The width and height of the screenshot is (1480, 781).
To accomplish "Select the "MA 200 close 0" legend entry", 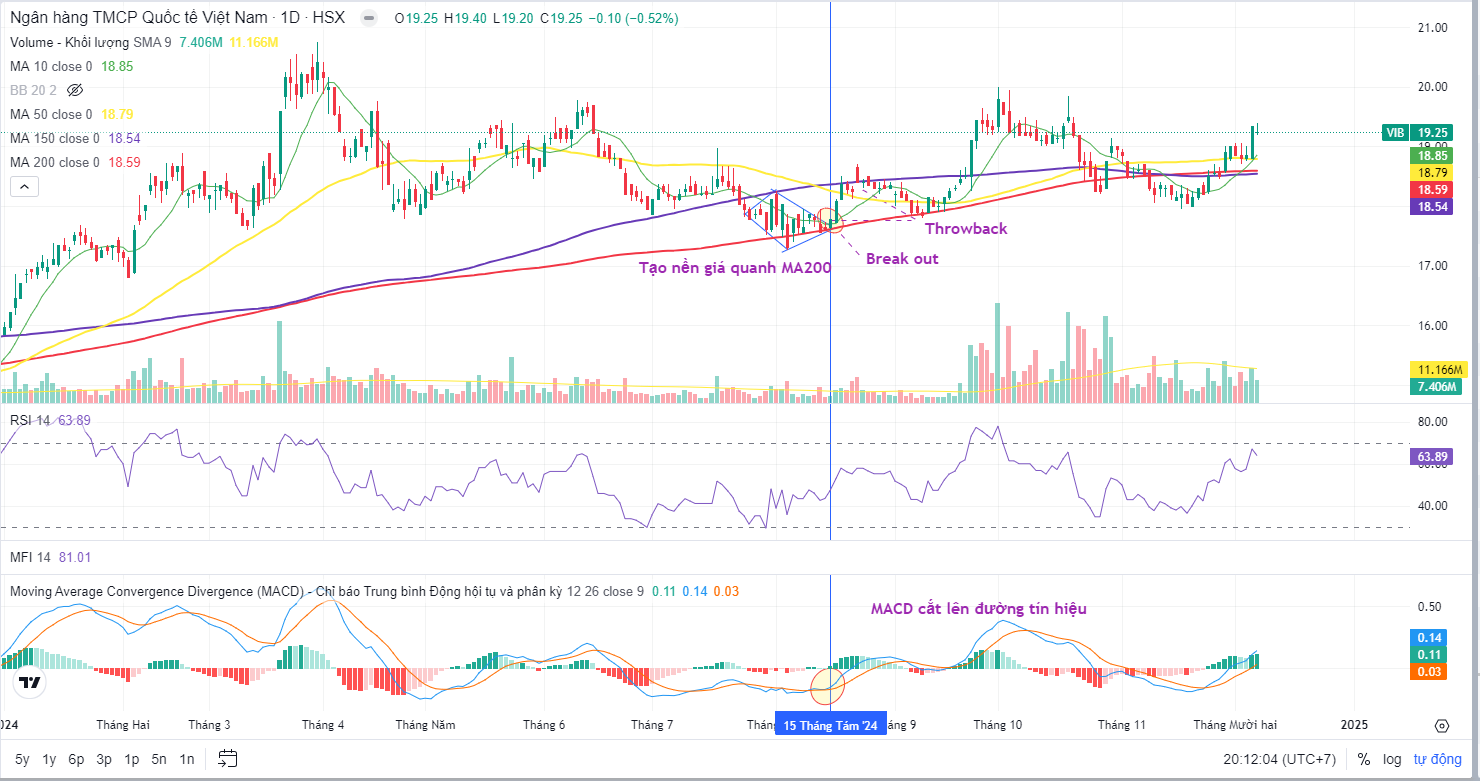I will click(55, 162).
